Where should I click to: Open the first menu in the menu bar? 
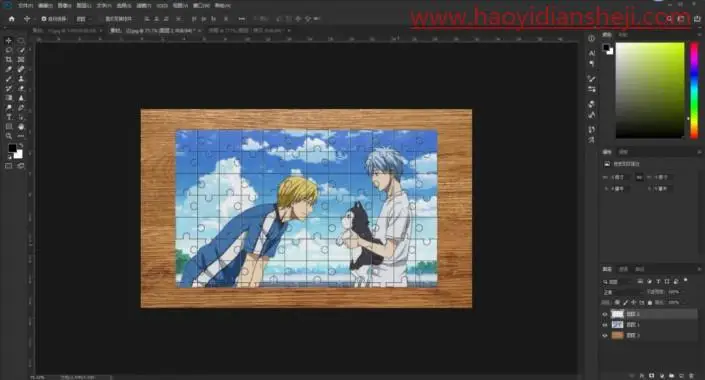pyautogui.click(x=26, y=6)
